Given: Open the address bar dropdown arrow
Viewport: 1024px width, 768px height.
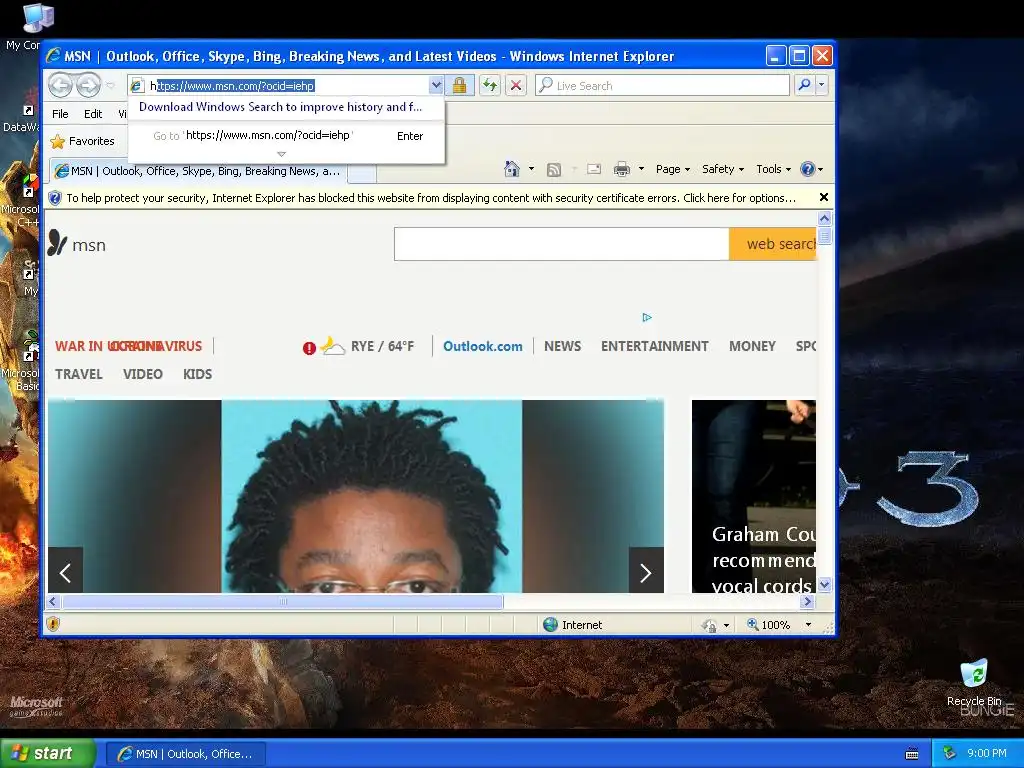Looking at the screenshot, I should tap(436, 86).
